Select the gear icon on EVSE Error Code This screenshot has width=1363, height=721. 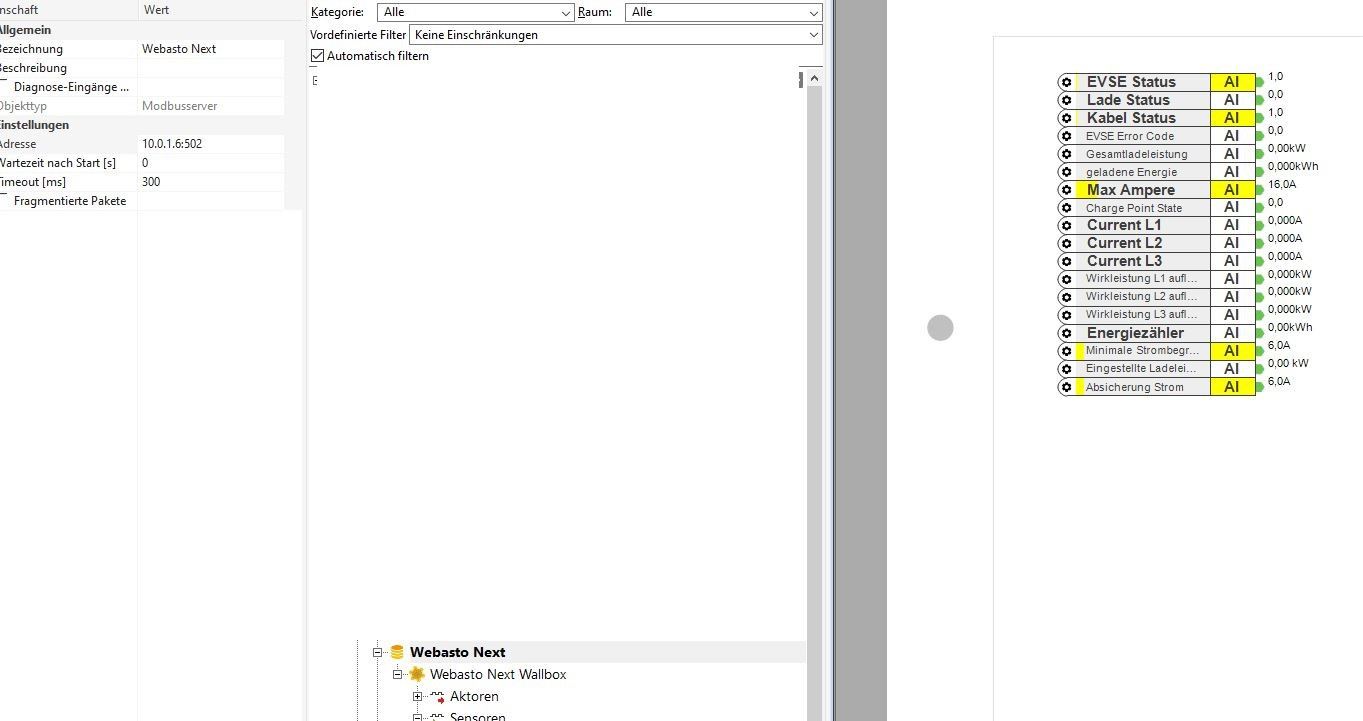[1066, 136]
